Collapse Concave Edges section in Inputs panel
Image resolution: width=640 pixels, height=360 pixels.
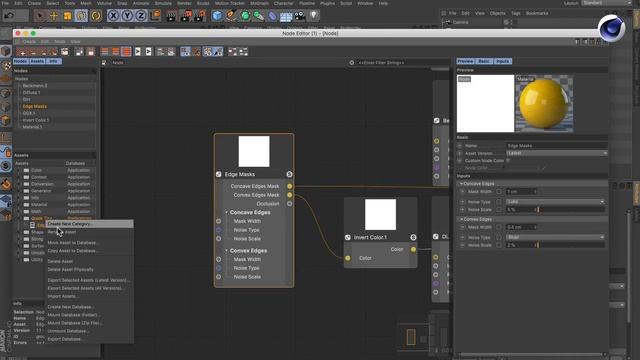462,184
